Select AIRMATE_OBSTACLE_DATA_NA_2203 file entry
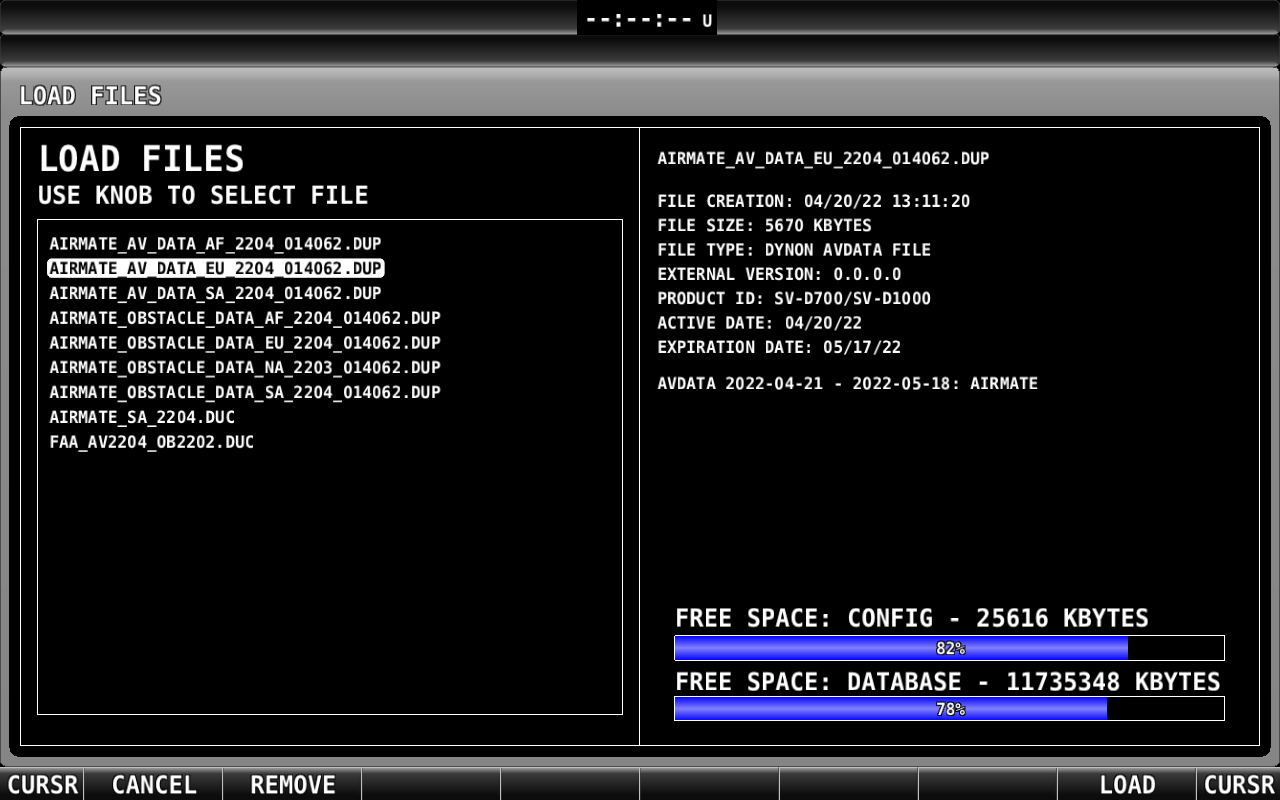This screenshot has width=1280, height=800. [x=245, y=368]
